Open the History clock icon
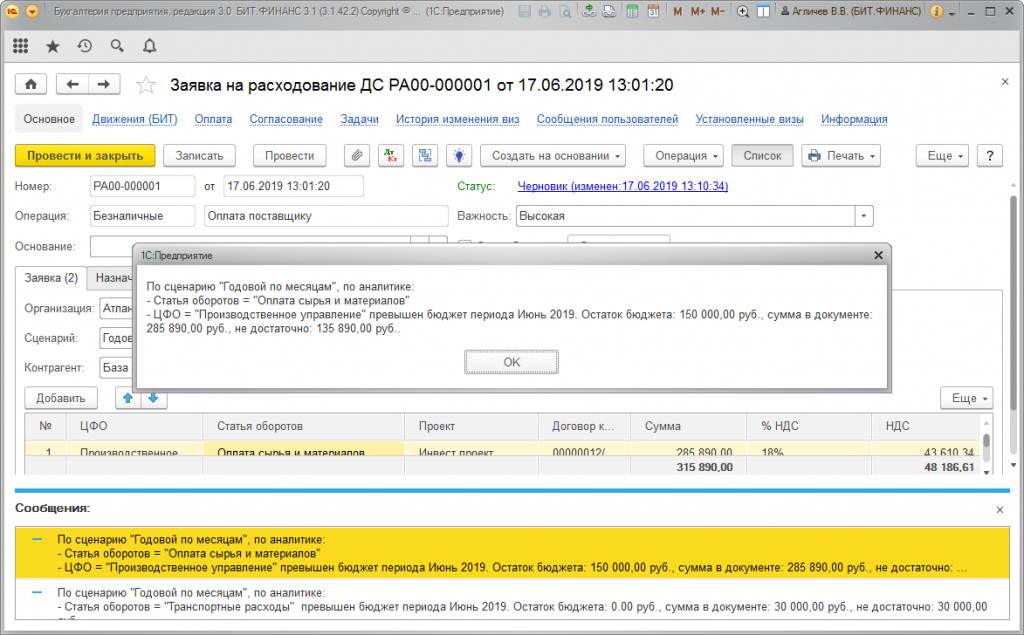The image size is (1024, 635). click(85, 46)
